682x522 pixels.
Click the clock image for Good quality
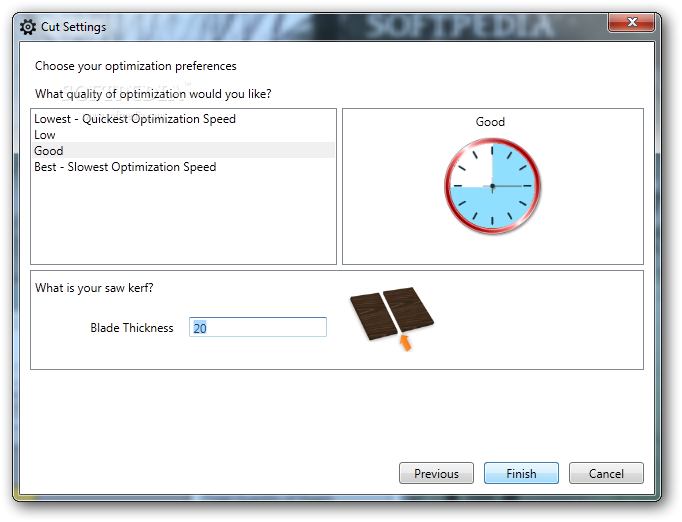[x=492, y=186]
